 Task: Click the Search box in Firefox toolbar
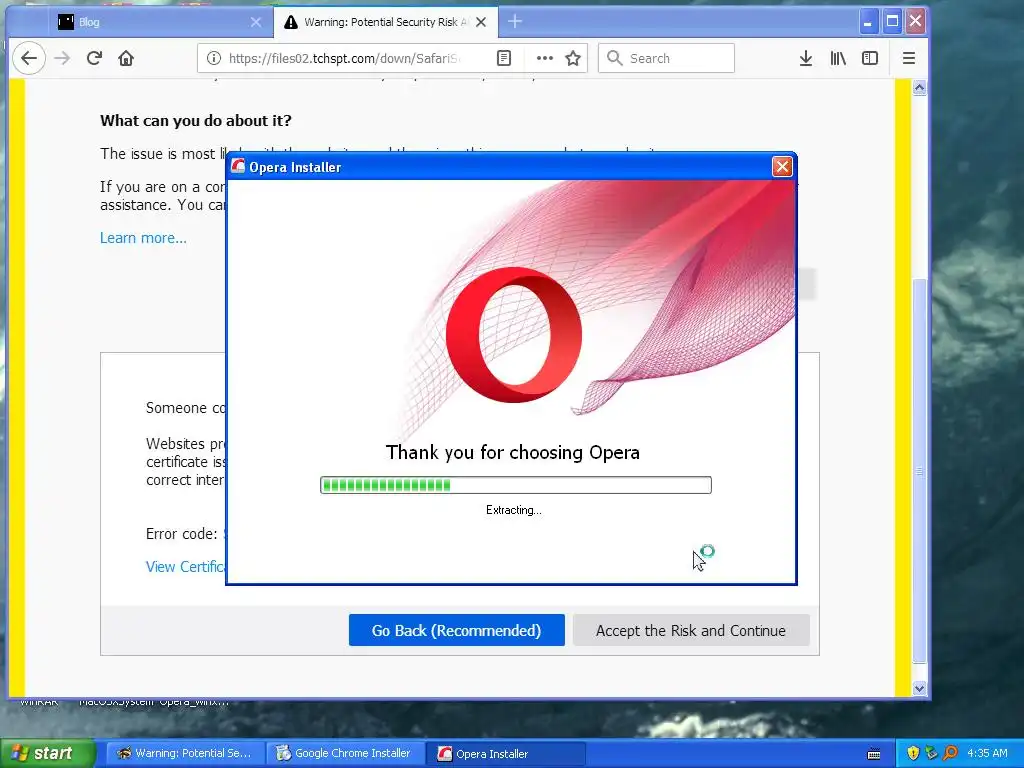(666, 58)
